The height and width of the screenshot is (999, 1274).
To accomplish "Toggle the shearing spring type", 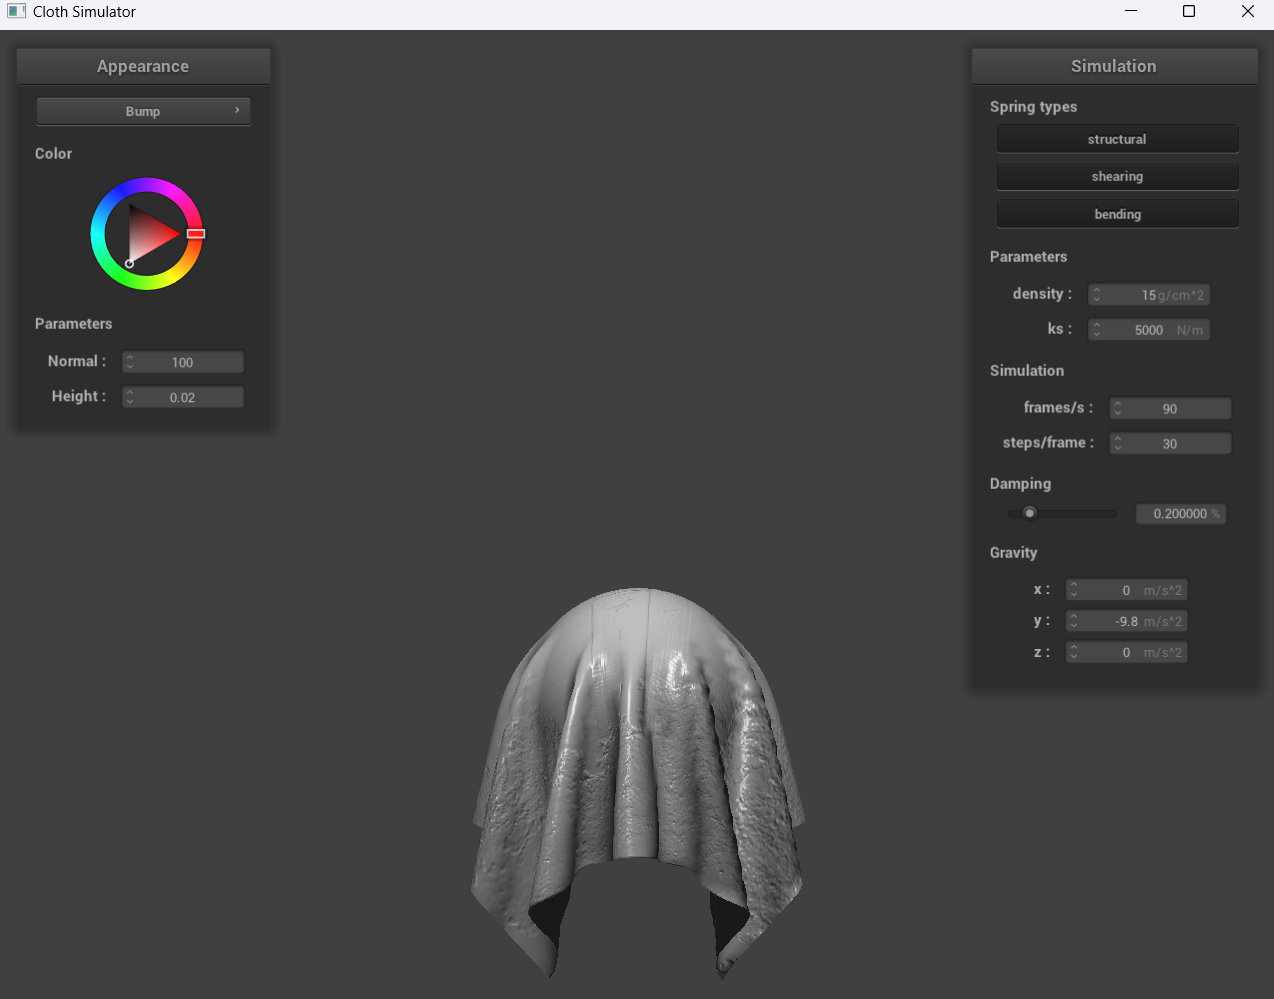I will tap(1117, 177).
